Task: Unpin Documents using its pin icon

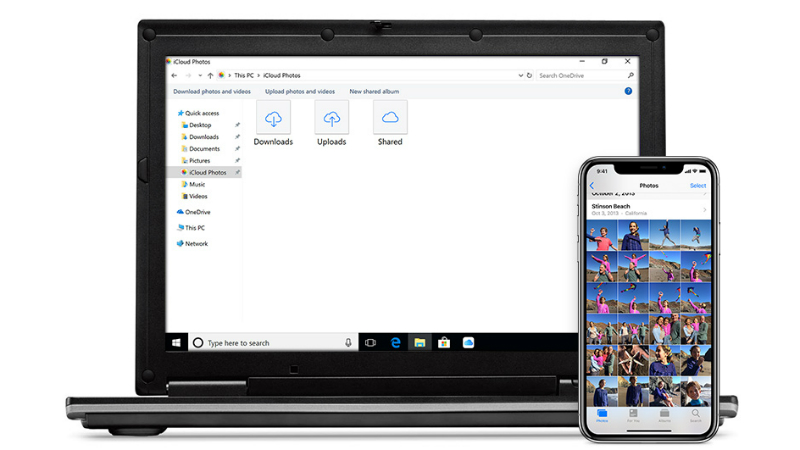Action: [x=237, y=149]
